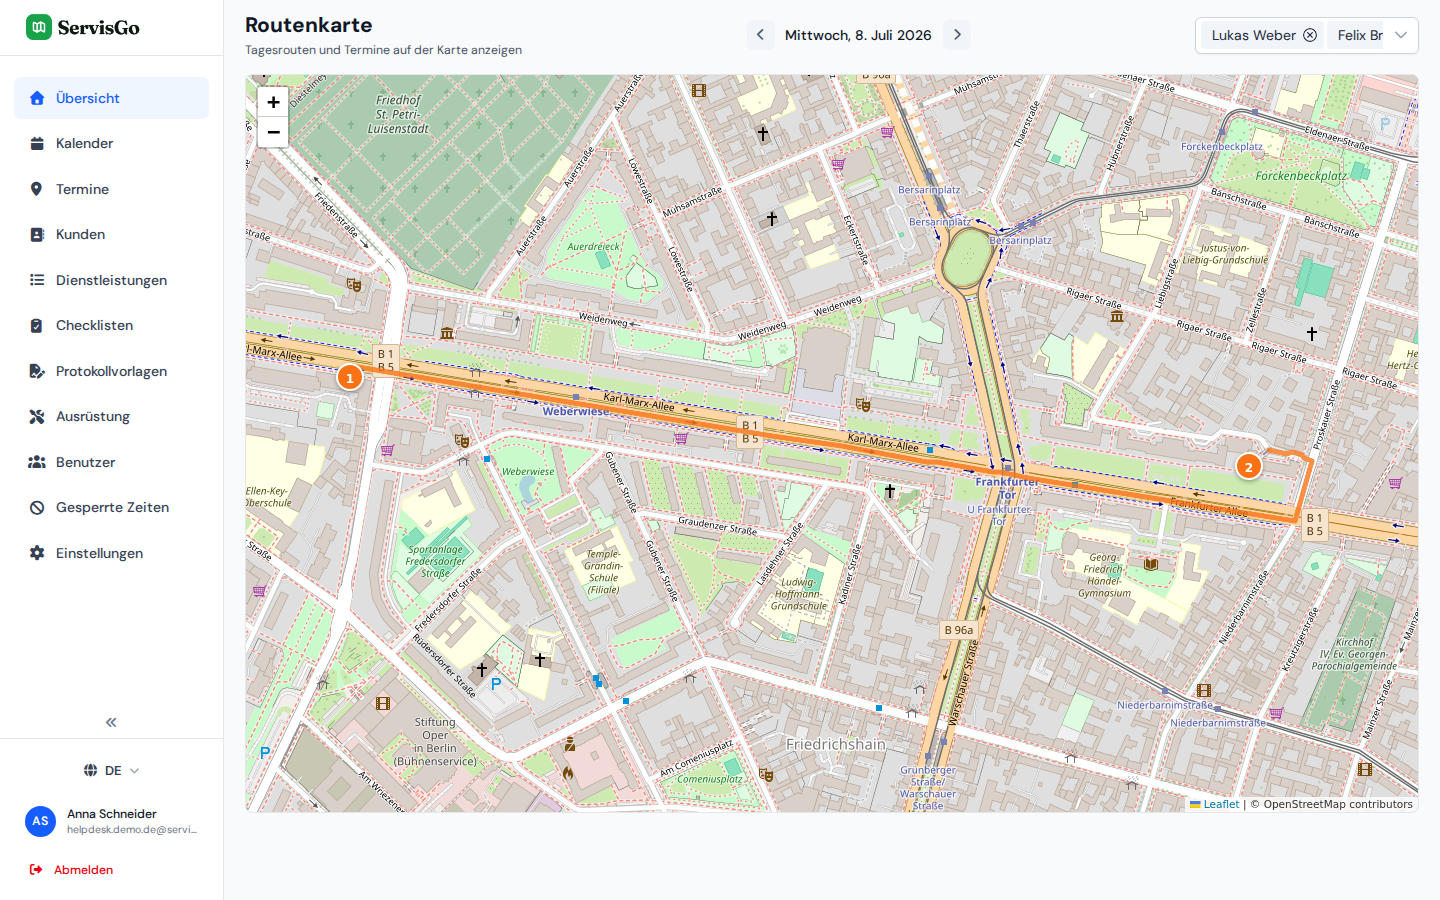Click the Stiftung Oper in Berlin label
The height and width of the screenshot is (900, 1440).
click(x=435, y=741)
